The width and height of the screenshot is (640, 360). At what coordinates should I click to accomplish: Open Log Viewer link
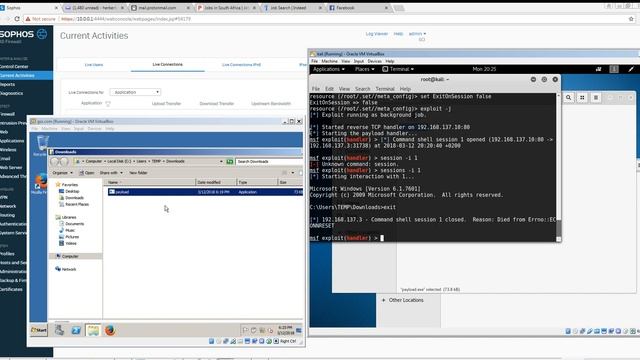376,33
